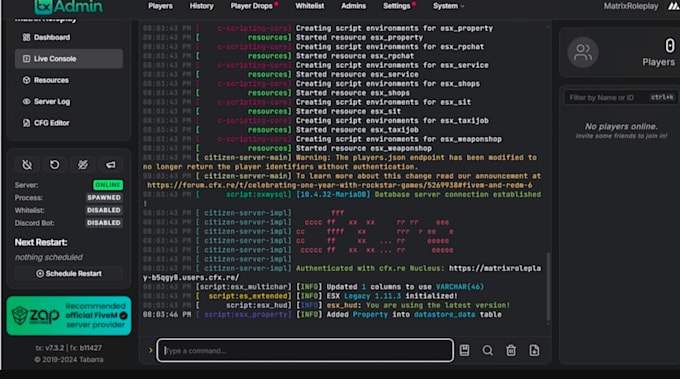The width and height of the screenshot is (680, 379).
Task: Go to the Dashboard
Action: 69,37
